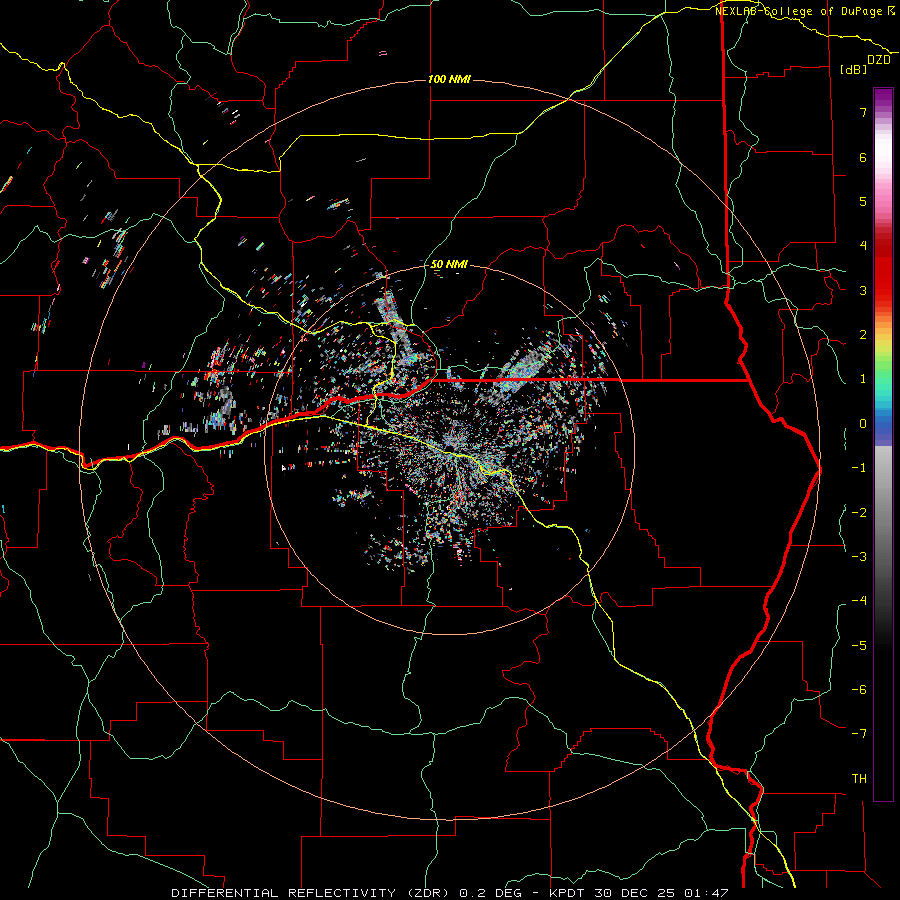Click the "-5" tick label on color scale

(859, 646)
